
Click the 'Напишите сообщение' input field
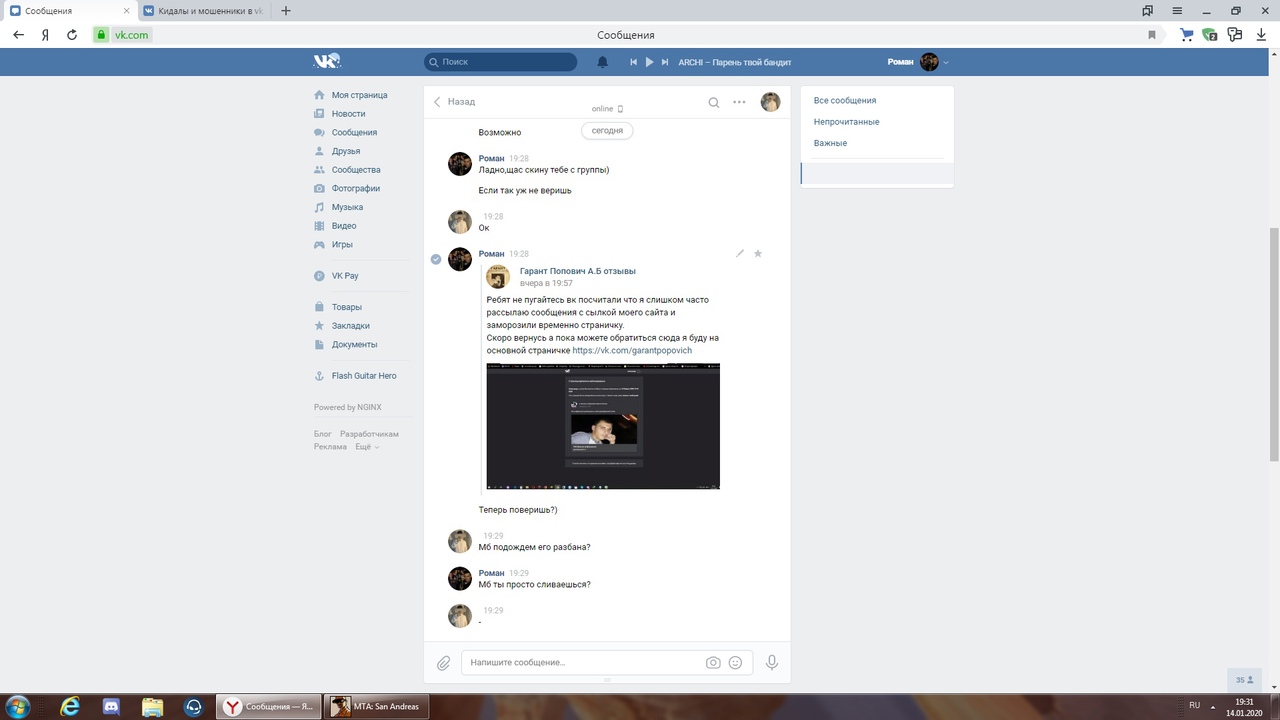click(580, 662)
